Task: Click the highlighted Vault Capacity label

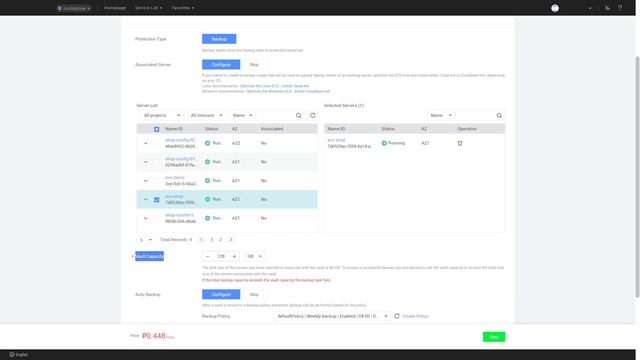Action: (149, 256)
